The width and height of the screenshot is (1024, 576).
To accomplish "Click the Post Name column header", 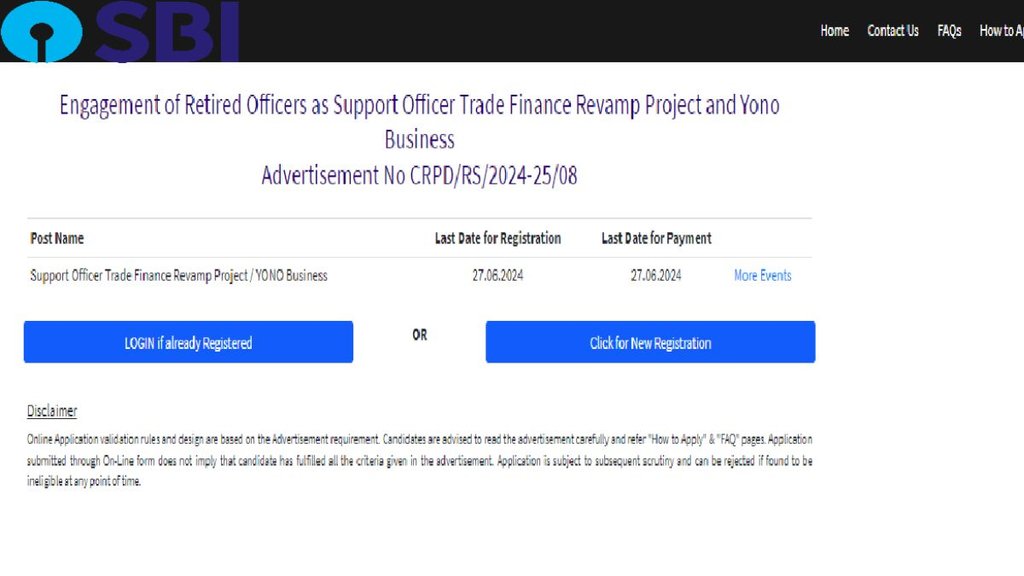I will pyautogui.click(x=57, y=238).
